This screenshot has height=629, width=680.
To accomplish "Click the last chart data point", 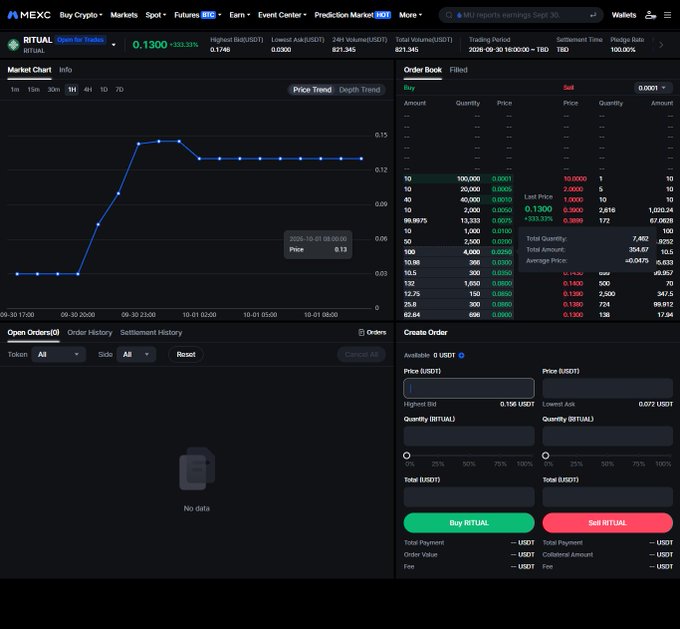I will coord(361,159).
